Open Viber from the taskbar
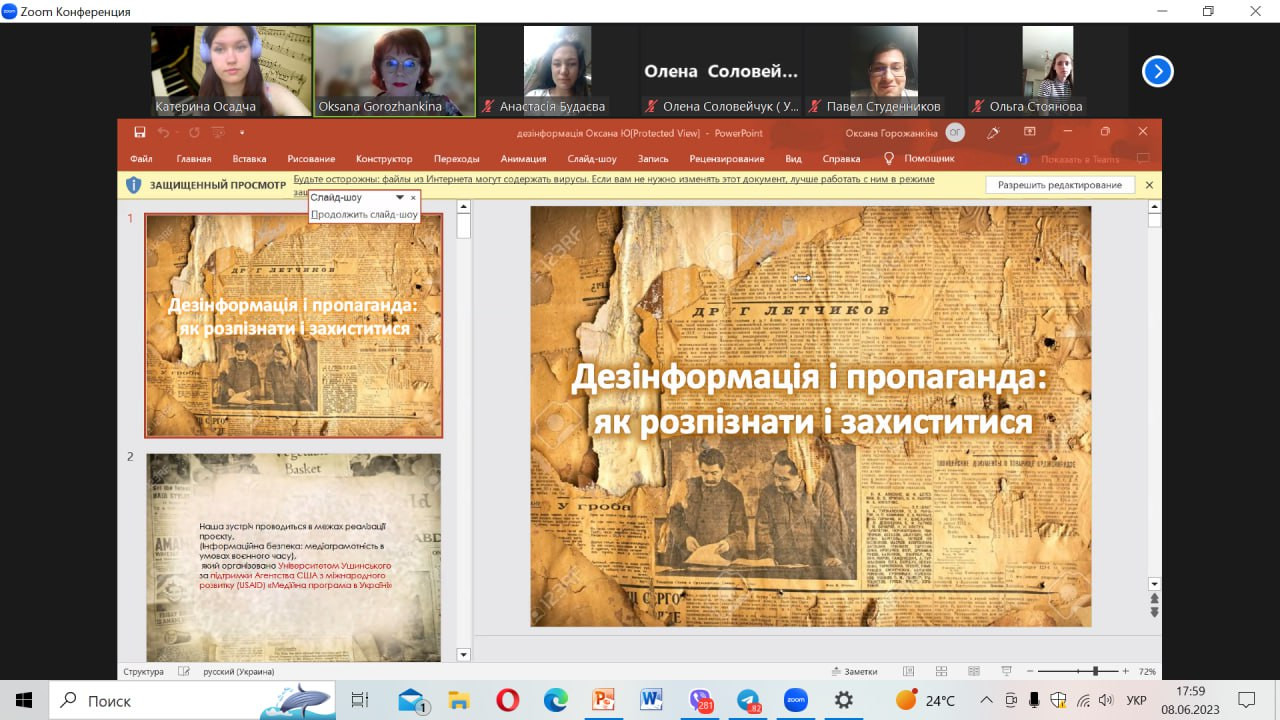The image size is (1280, 720). (x=701, y=700)
